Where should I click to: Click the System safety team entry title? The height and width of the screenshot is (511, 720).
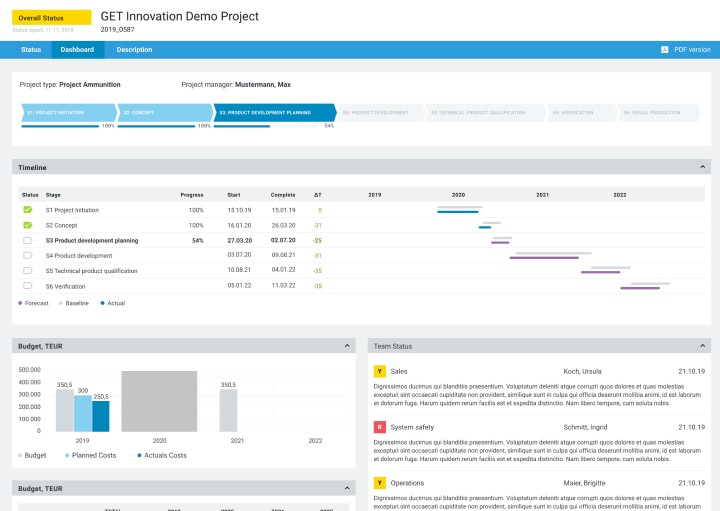pyautogui.click(x=412, y=427)
